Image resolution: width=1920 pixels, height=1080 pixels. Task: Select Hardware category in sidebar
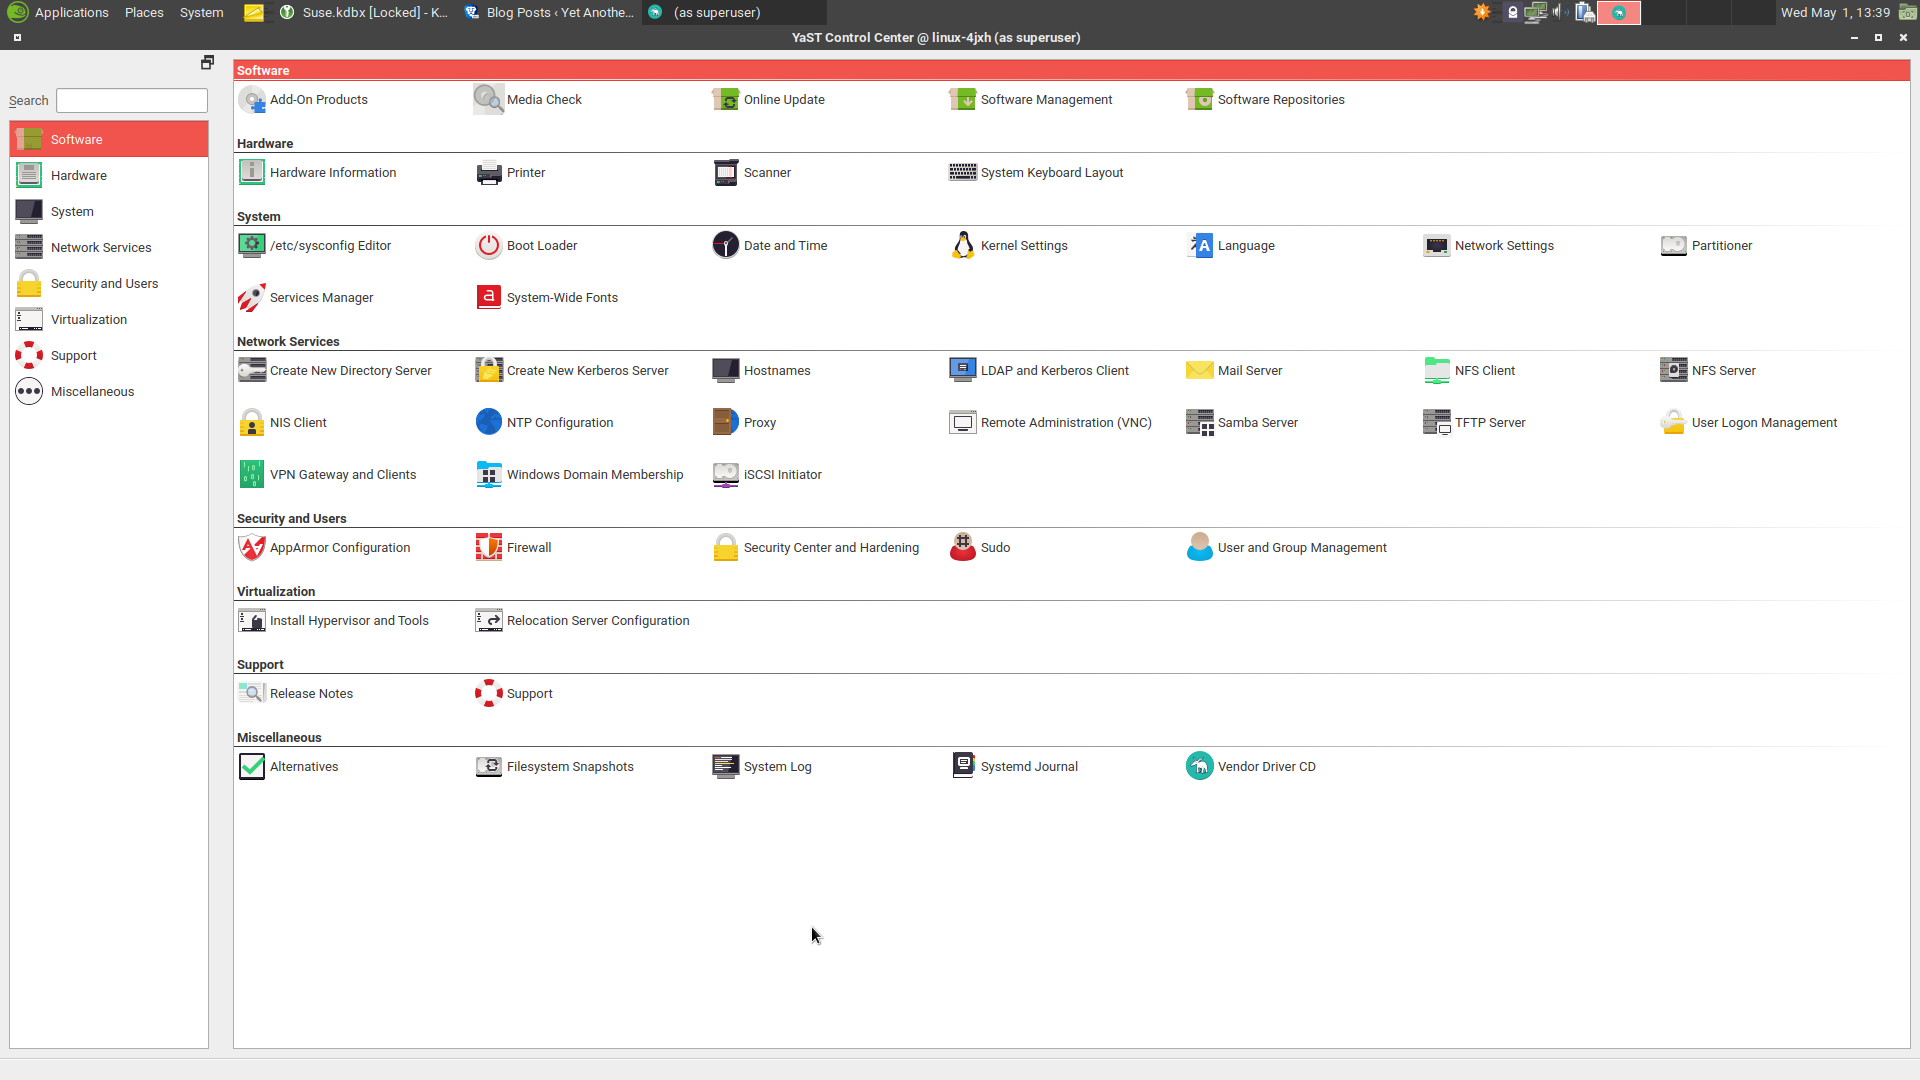(x=78, y=175)
